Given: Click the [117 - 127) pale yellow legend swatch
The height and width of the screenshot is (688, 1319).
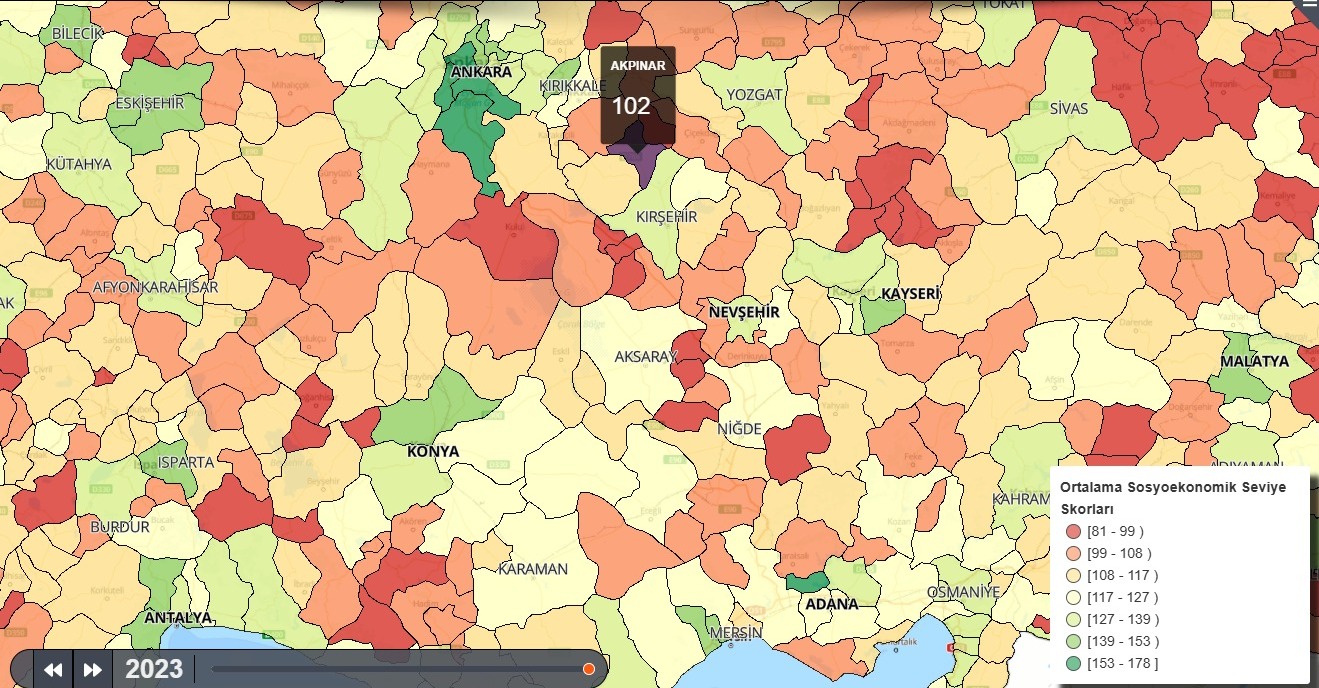Looking at the screenshot, I should click(1074, 597).
